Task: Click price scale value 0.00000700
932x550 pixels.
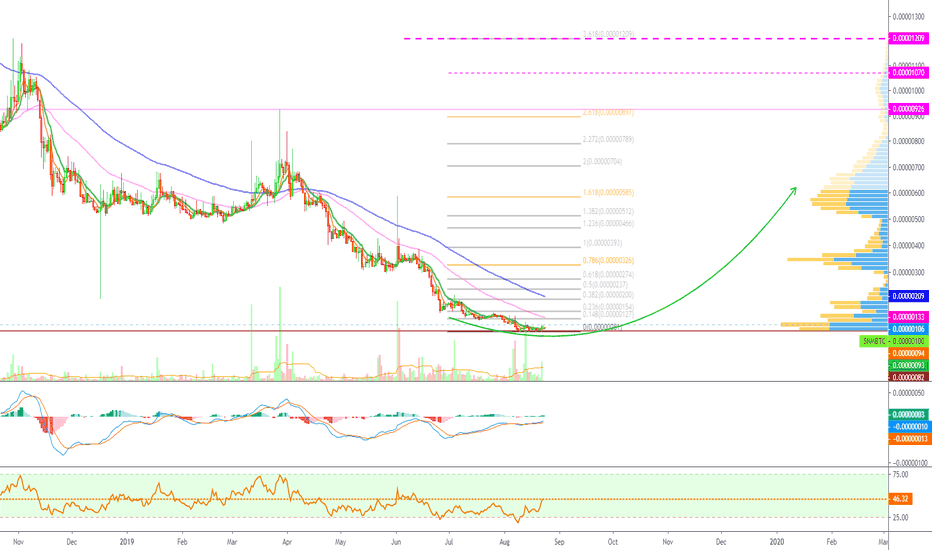Action: 909,168
